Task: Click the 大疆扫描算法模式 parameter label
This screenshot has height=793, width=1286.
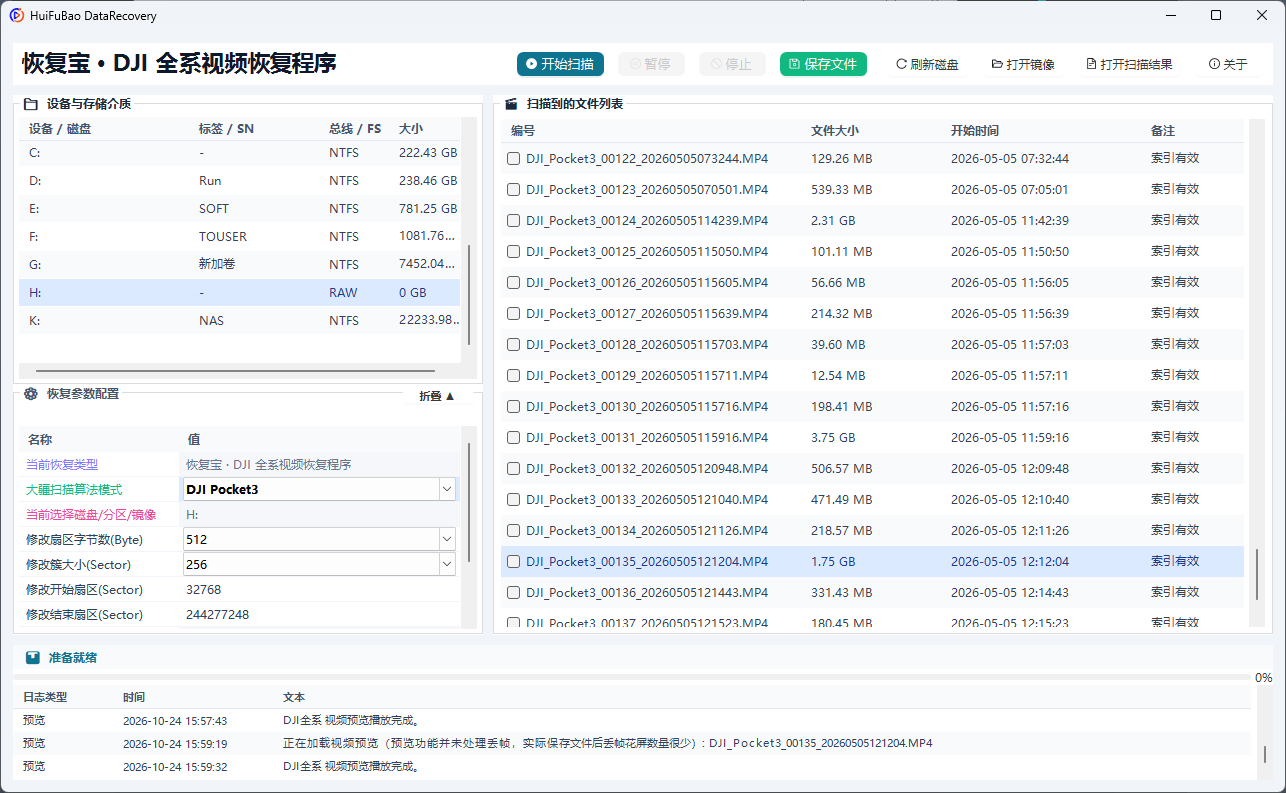Action: click(74, 489)
